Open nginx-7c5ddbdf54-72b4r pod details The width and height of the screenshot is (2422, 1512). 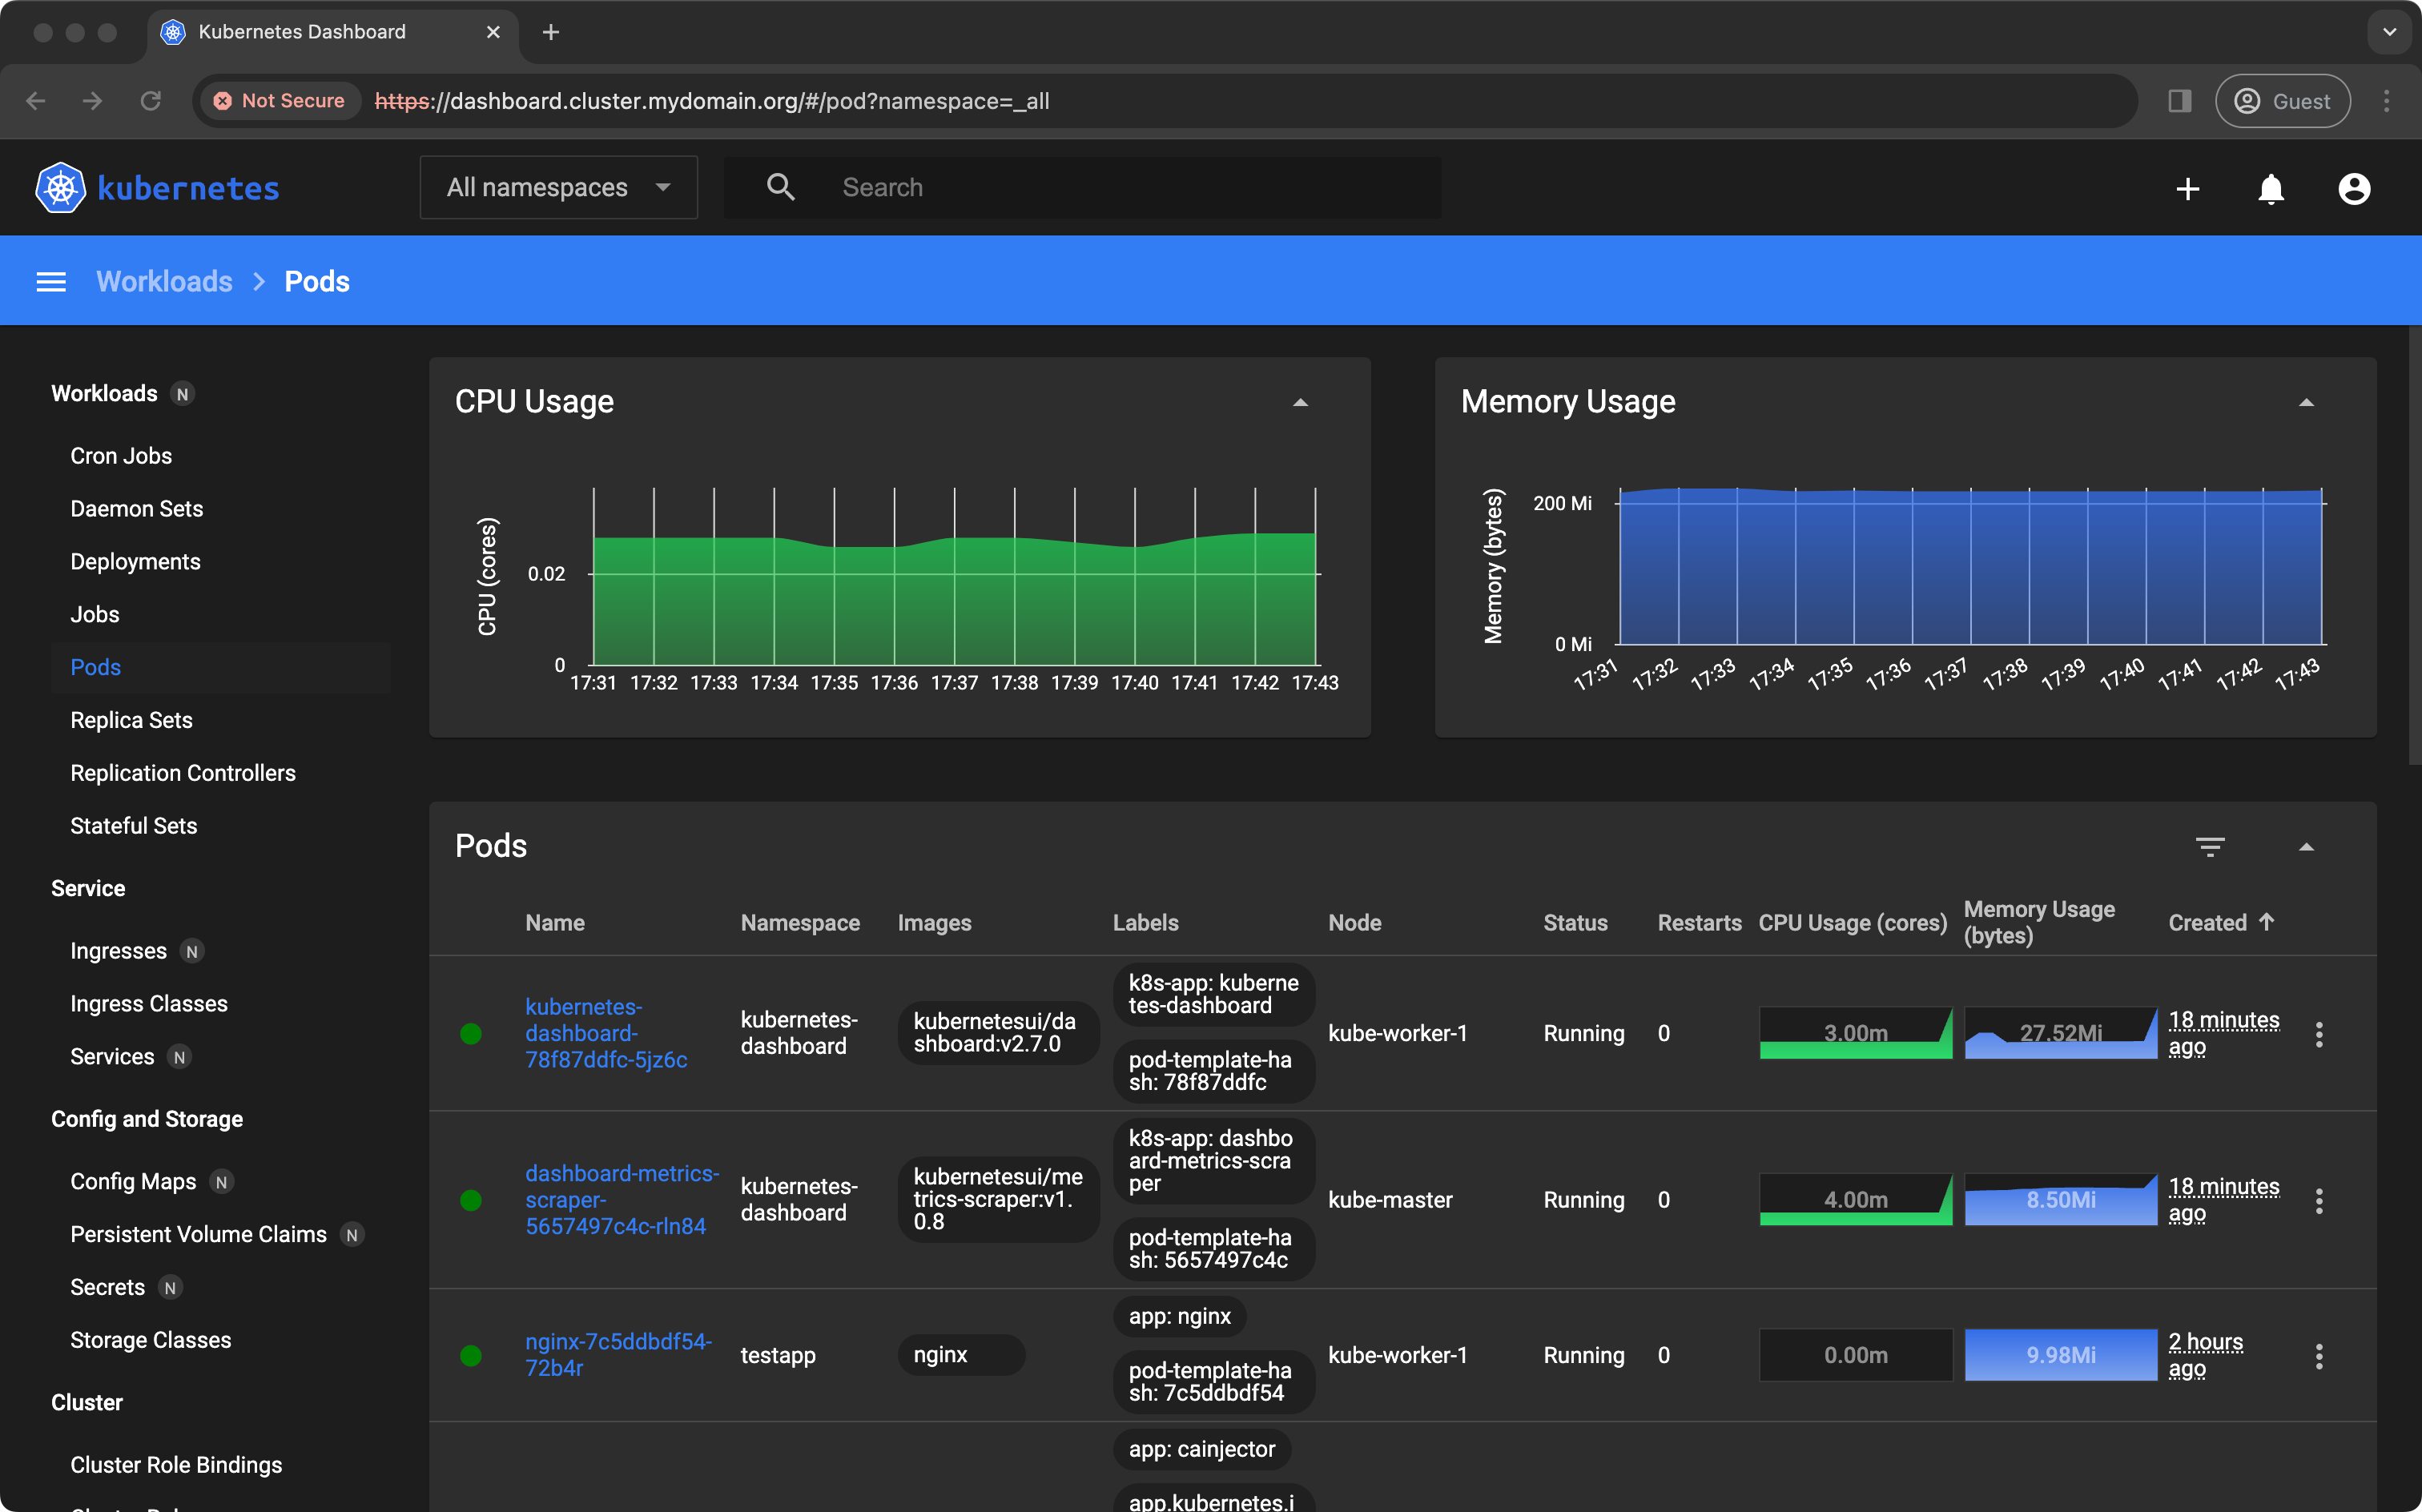click(617, 1353)
